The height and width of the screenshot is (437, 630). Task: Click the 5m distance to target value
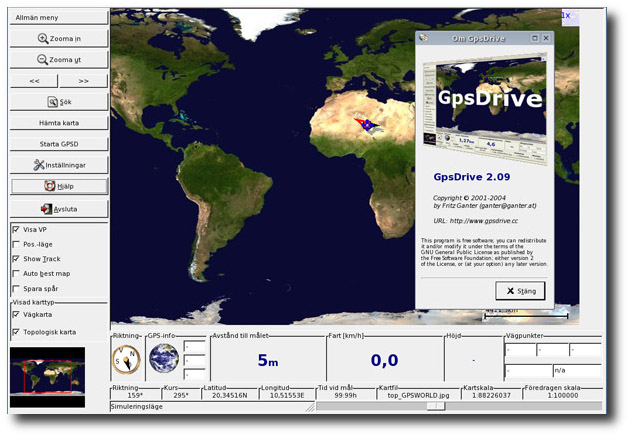click(x=268, y=360)
